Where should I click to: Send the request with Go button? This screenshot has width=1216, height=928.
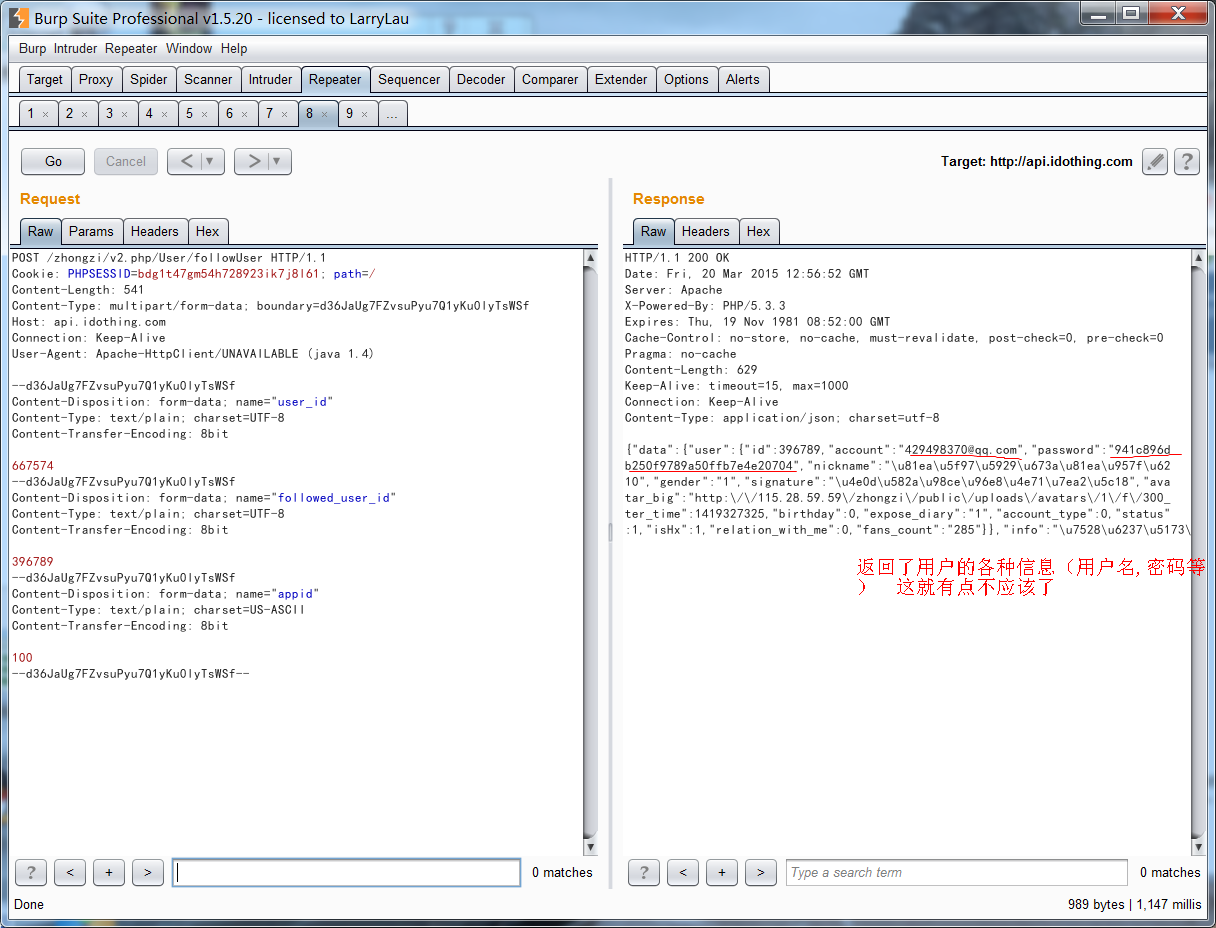tap(54, 161)
